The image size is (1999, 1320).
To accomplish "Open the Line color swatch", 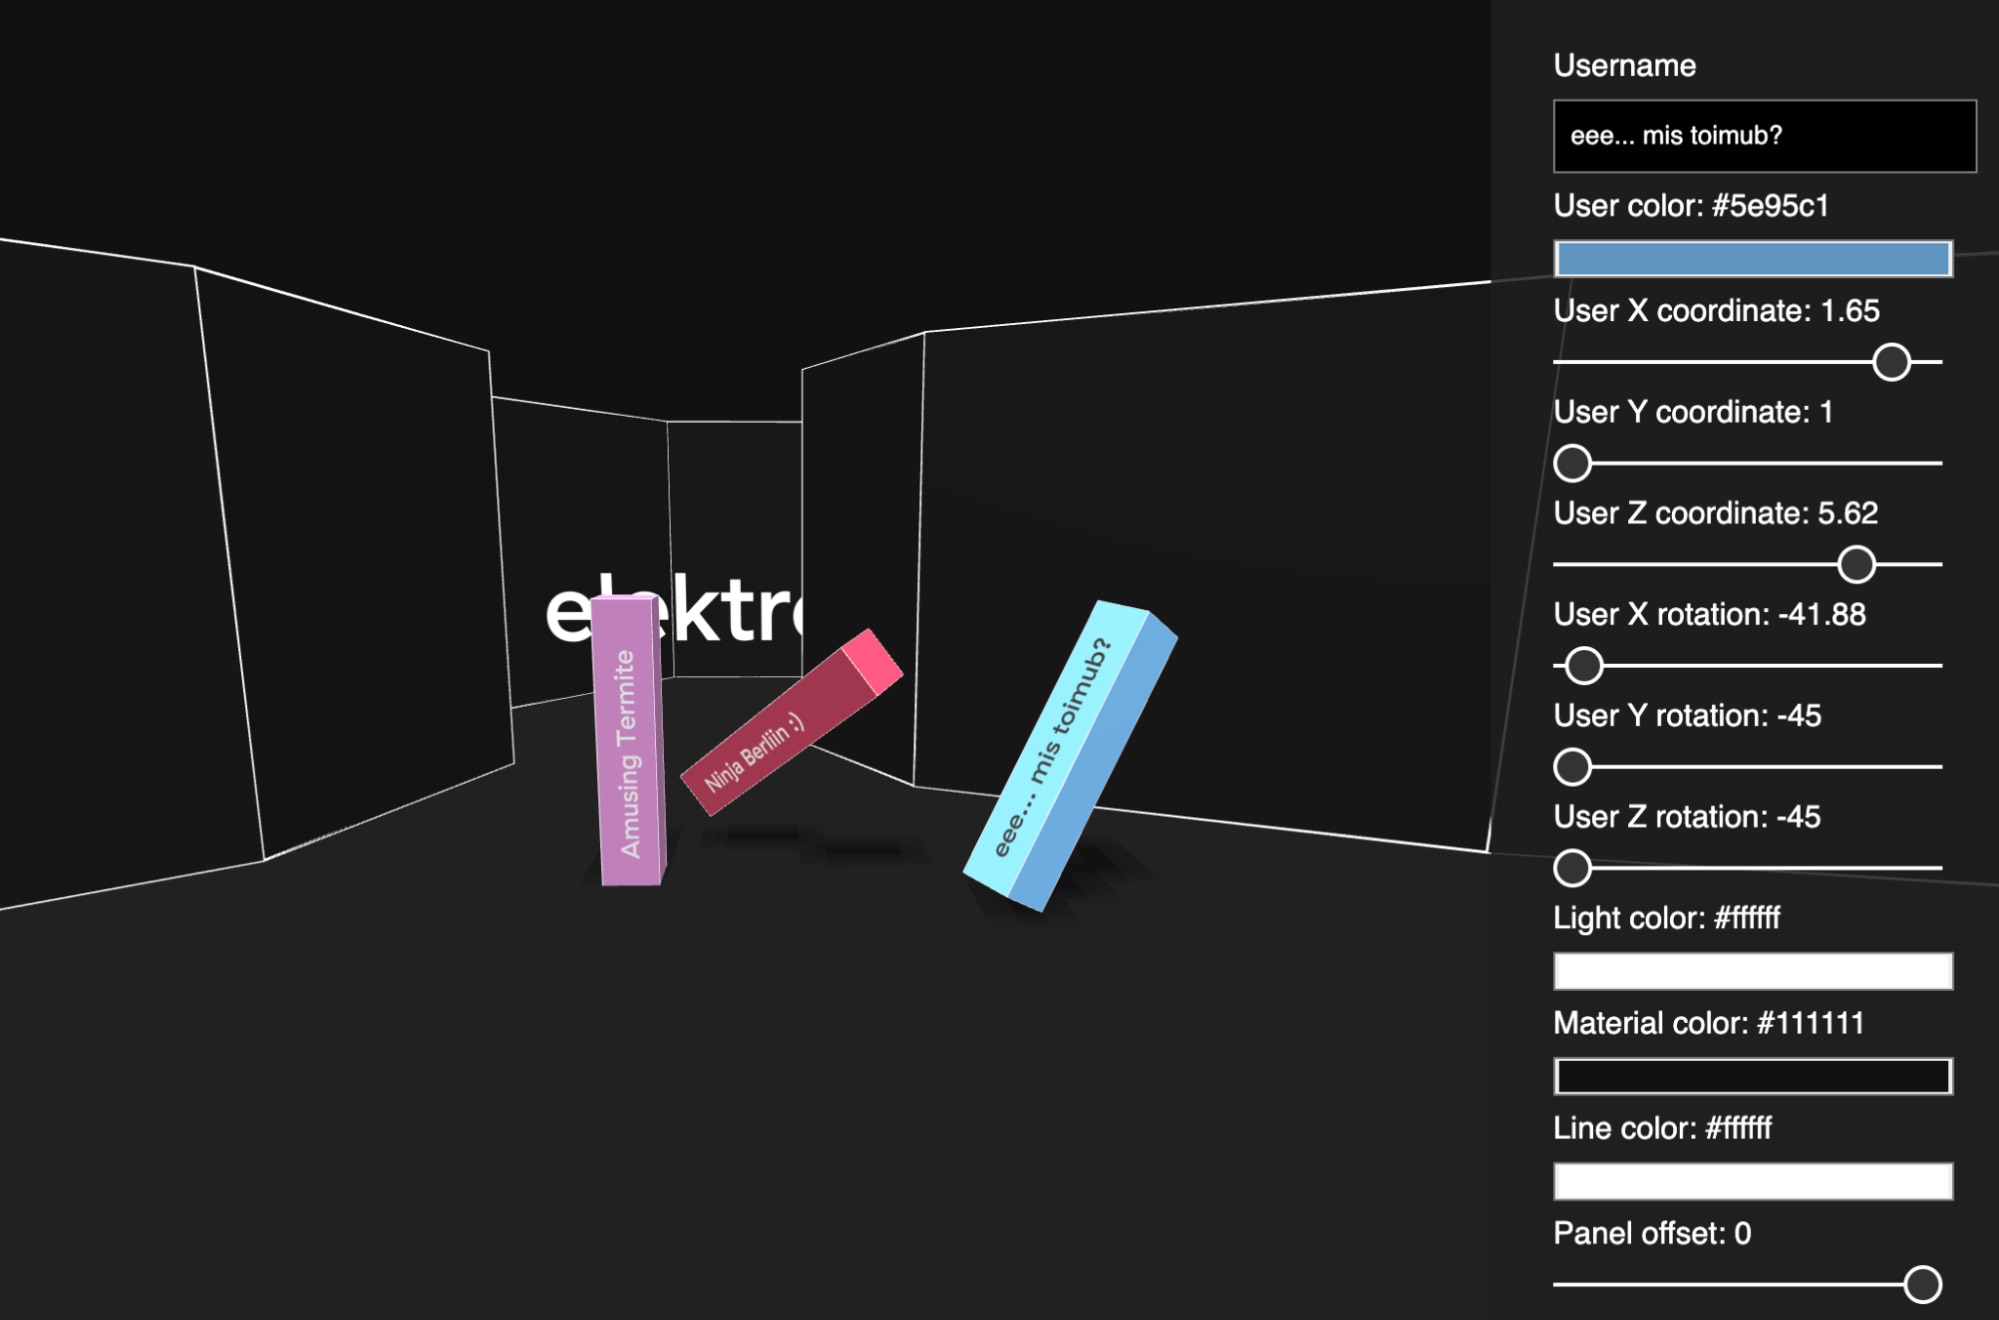I will click(x=1752, y=1182).
